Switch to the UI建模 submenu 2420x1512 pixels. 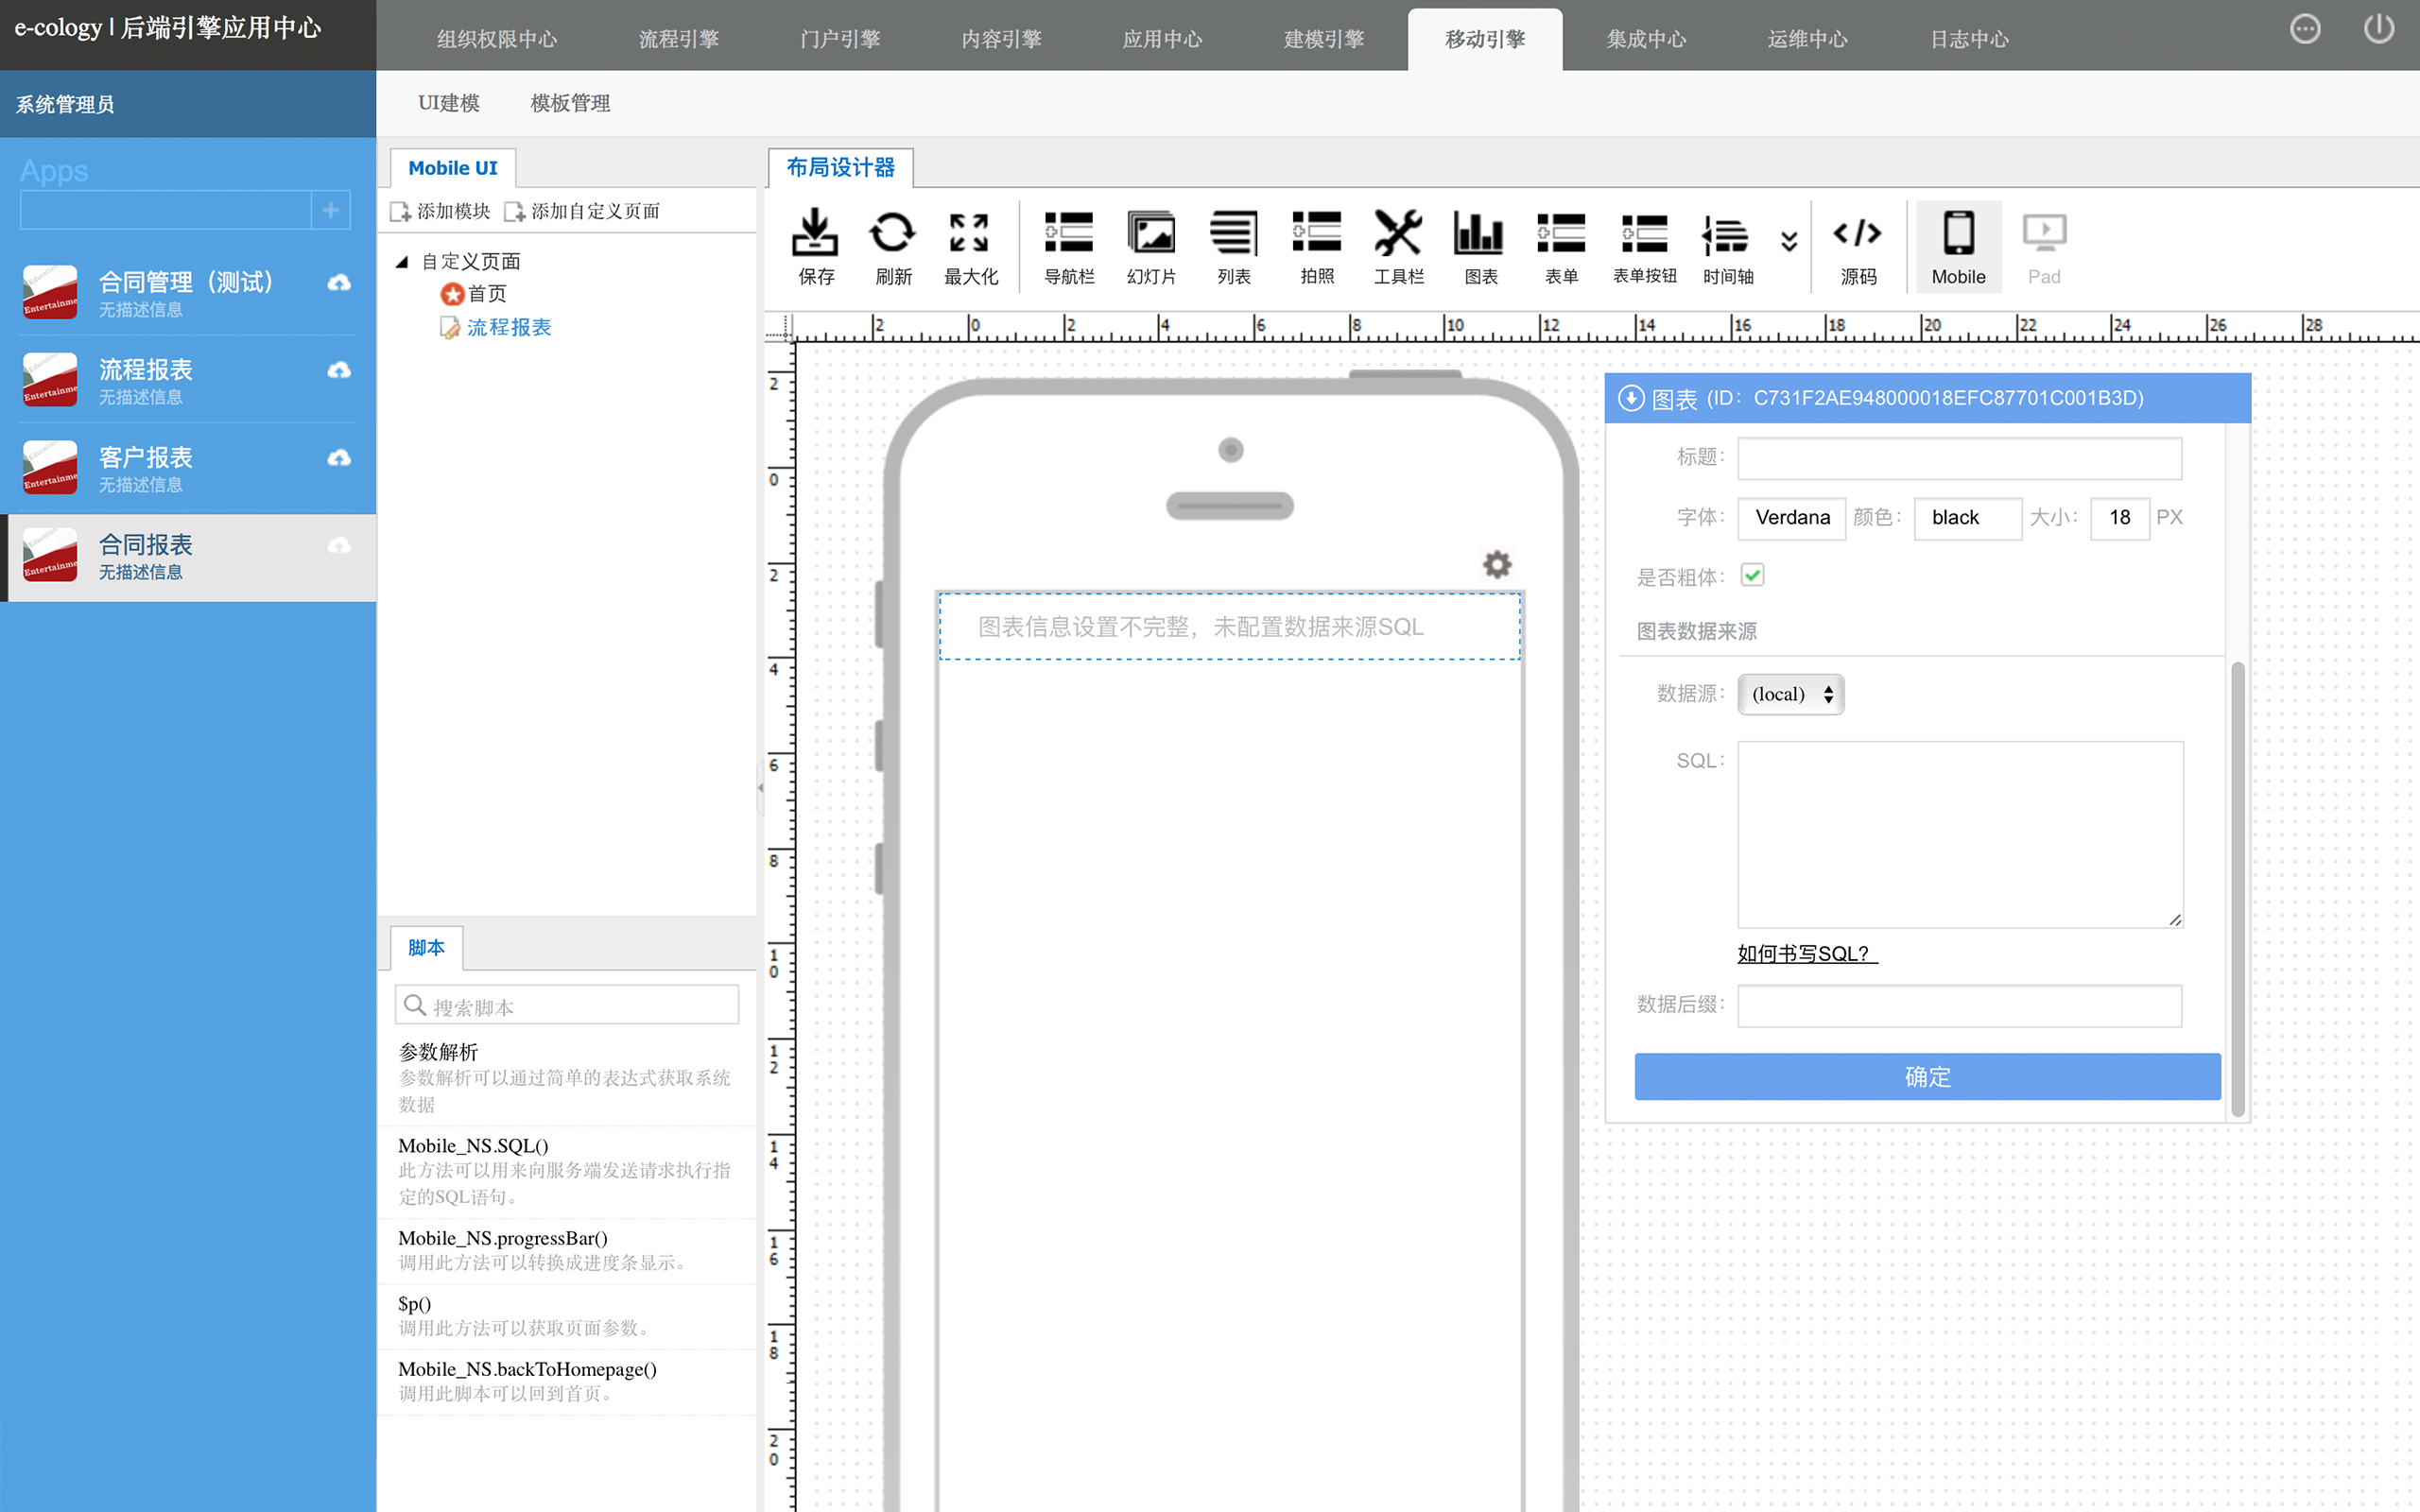click(449, 103)
